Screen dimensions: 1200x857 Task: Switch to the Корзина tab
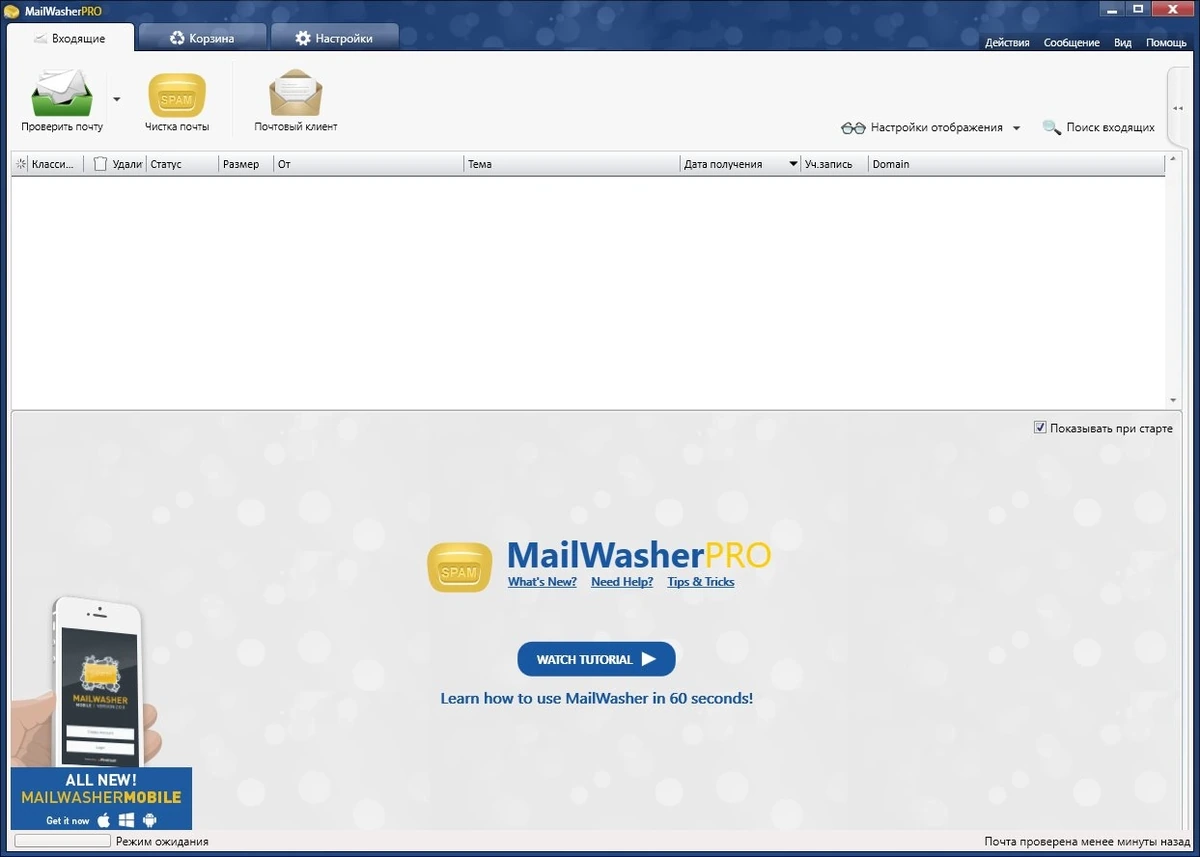pos(202,38)
